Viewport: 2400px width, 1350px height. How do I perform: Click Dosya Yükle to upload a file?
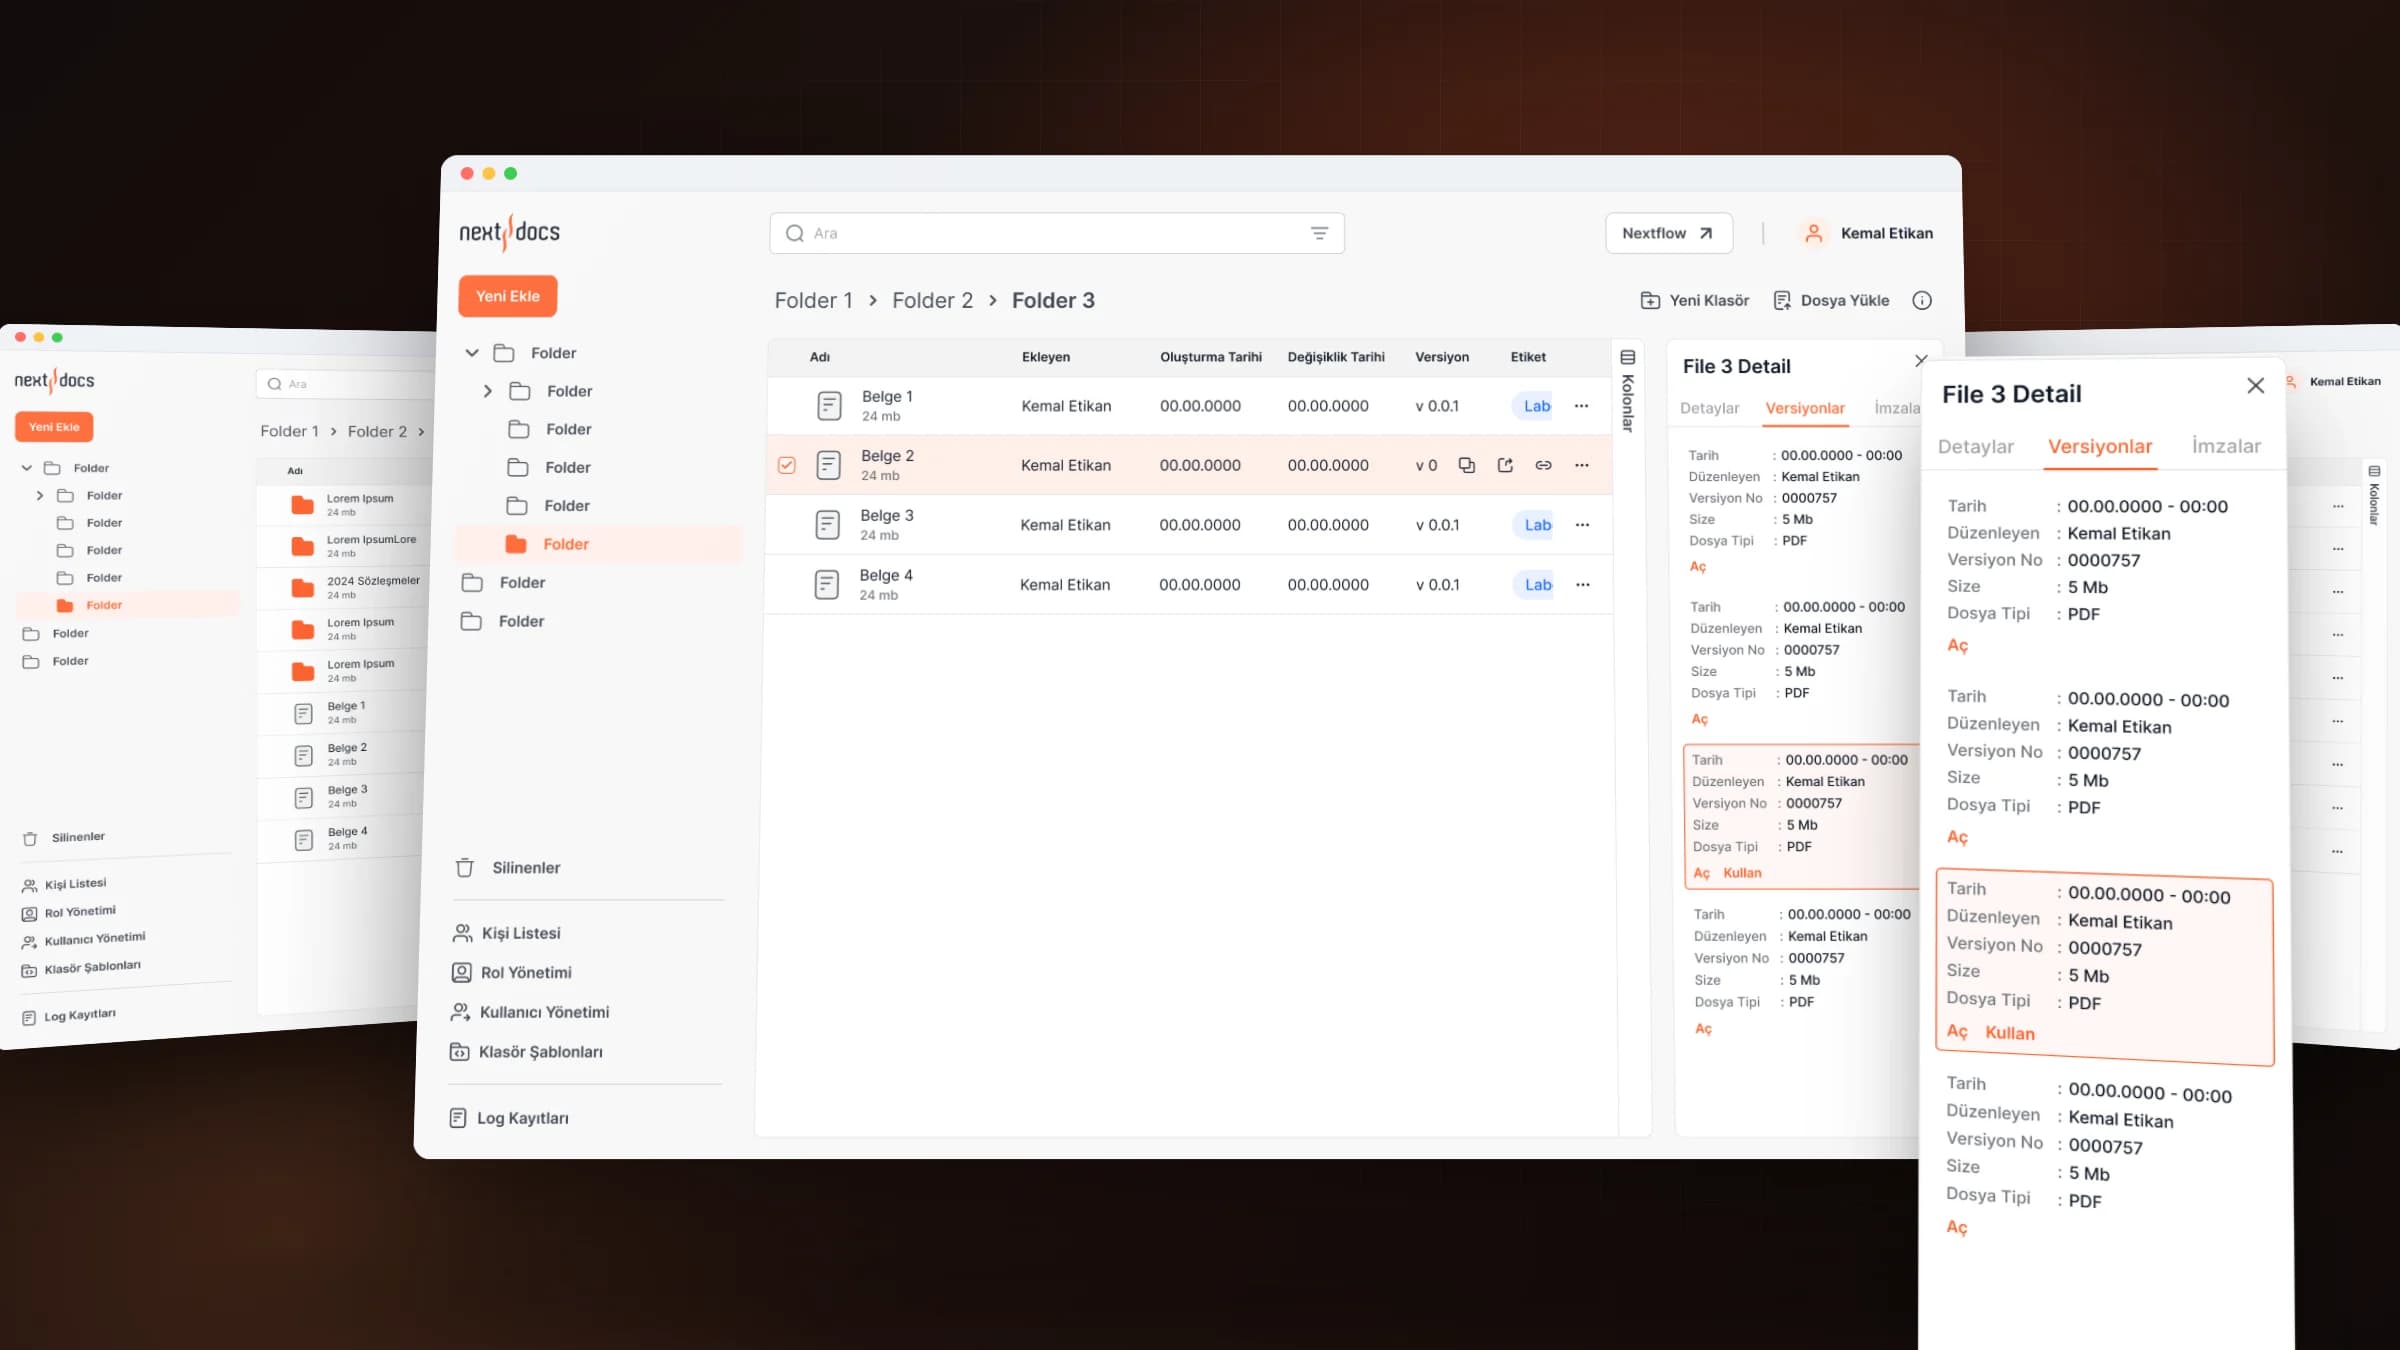(x=1831, y=300)
